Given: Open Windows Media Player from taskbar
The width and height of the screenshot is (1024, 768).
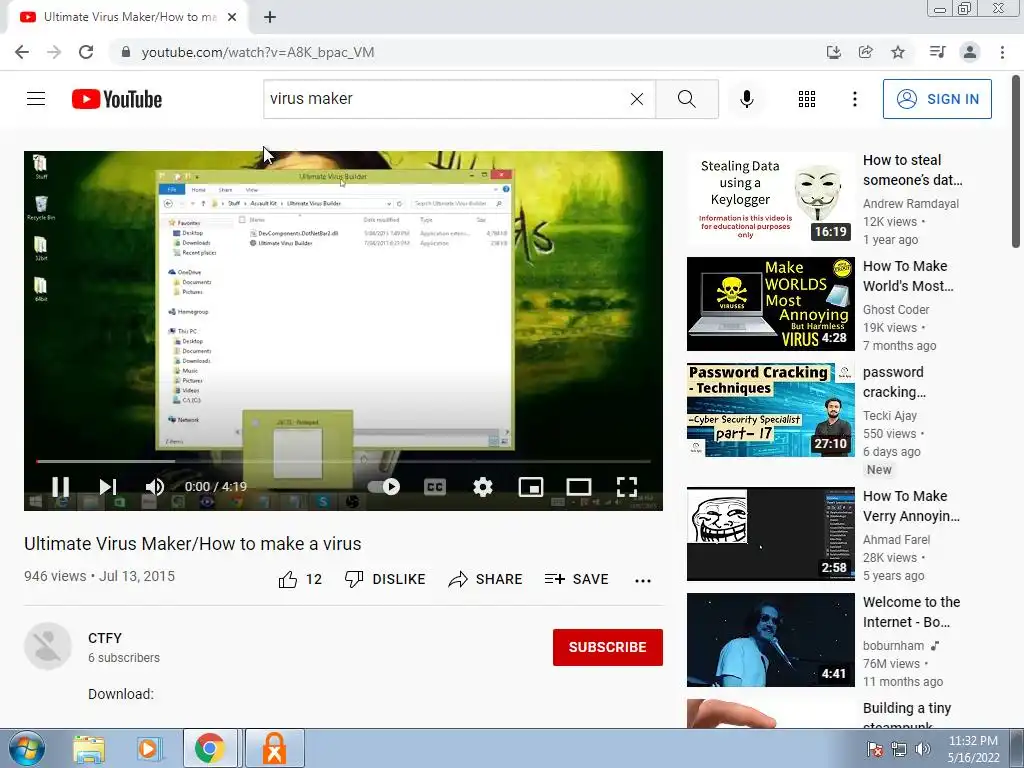Looking at the screenshot, I should pyautogui.click(x=149, y=749).
